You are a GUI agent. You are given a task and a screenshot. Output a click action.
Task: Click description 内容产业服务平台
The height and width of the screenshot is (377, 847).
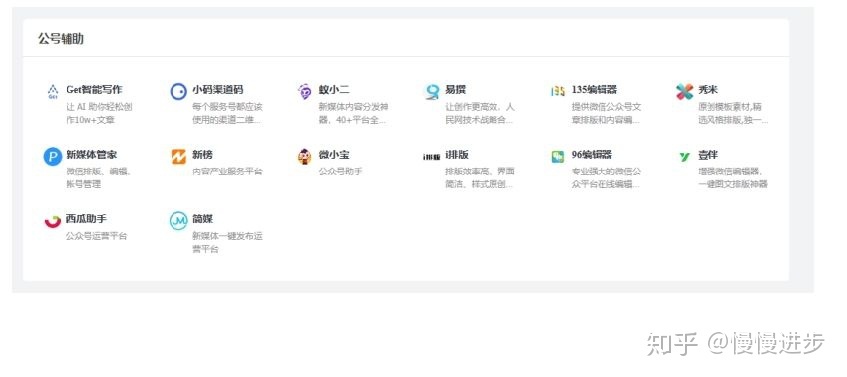[227, 171]
